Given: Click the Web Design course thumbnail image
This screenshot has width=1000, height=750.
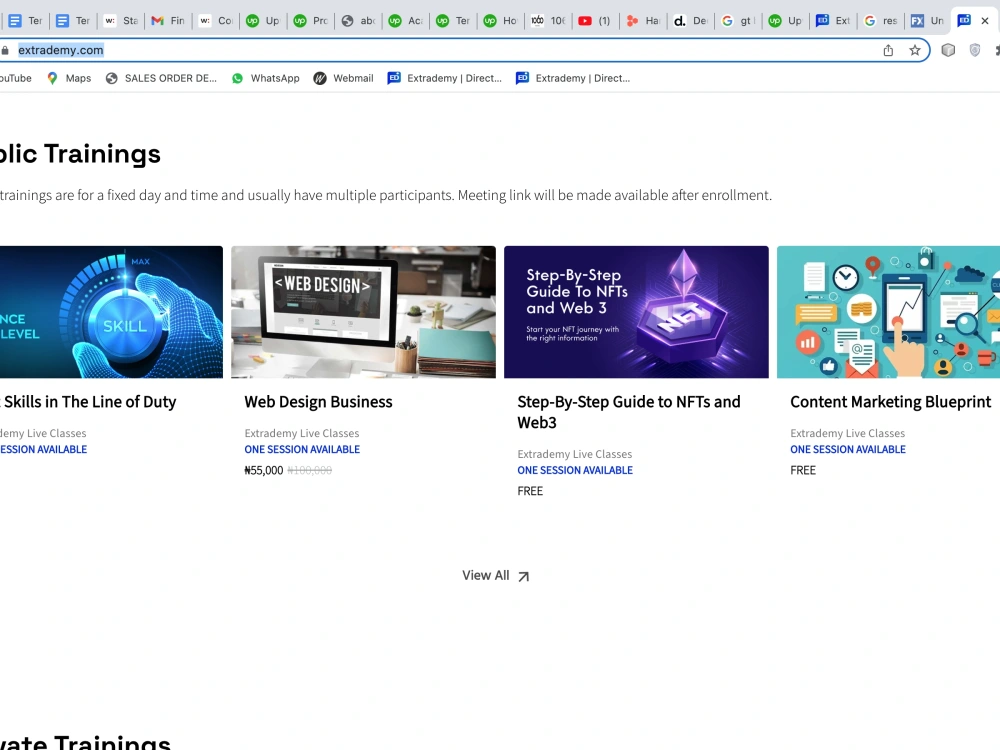Looking at the screenshot, I should 364,312.
